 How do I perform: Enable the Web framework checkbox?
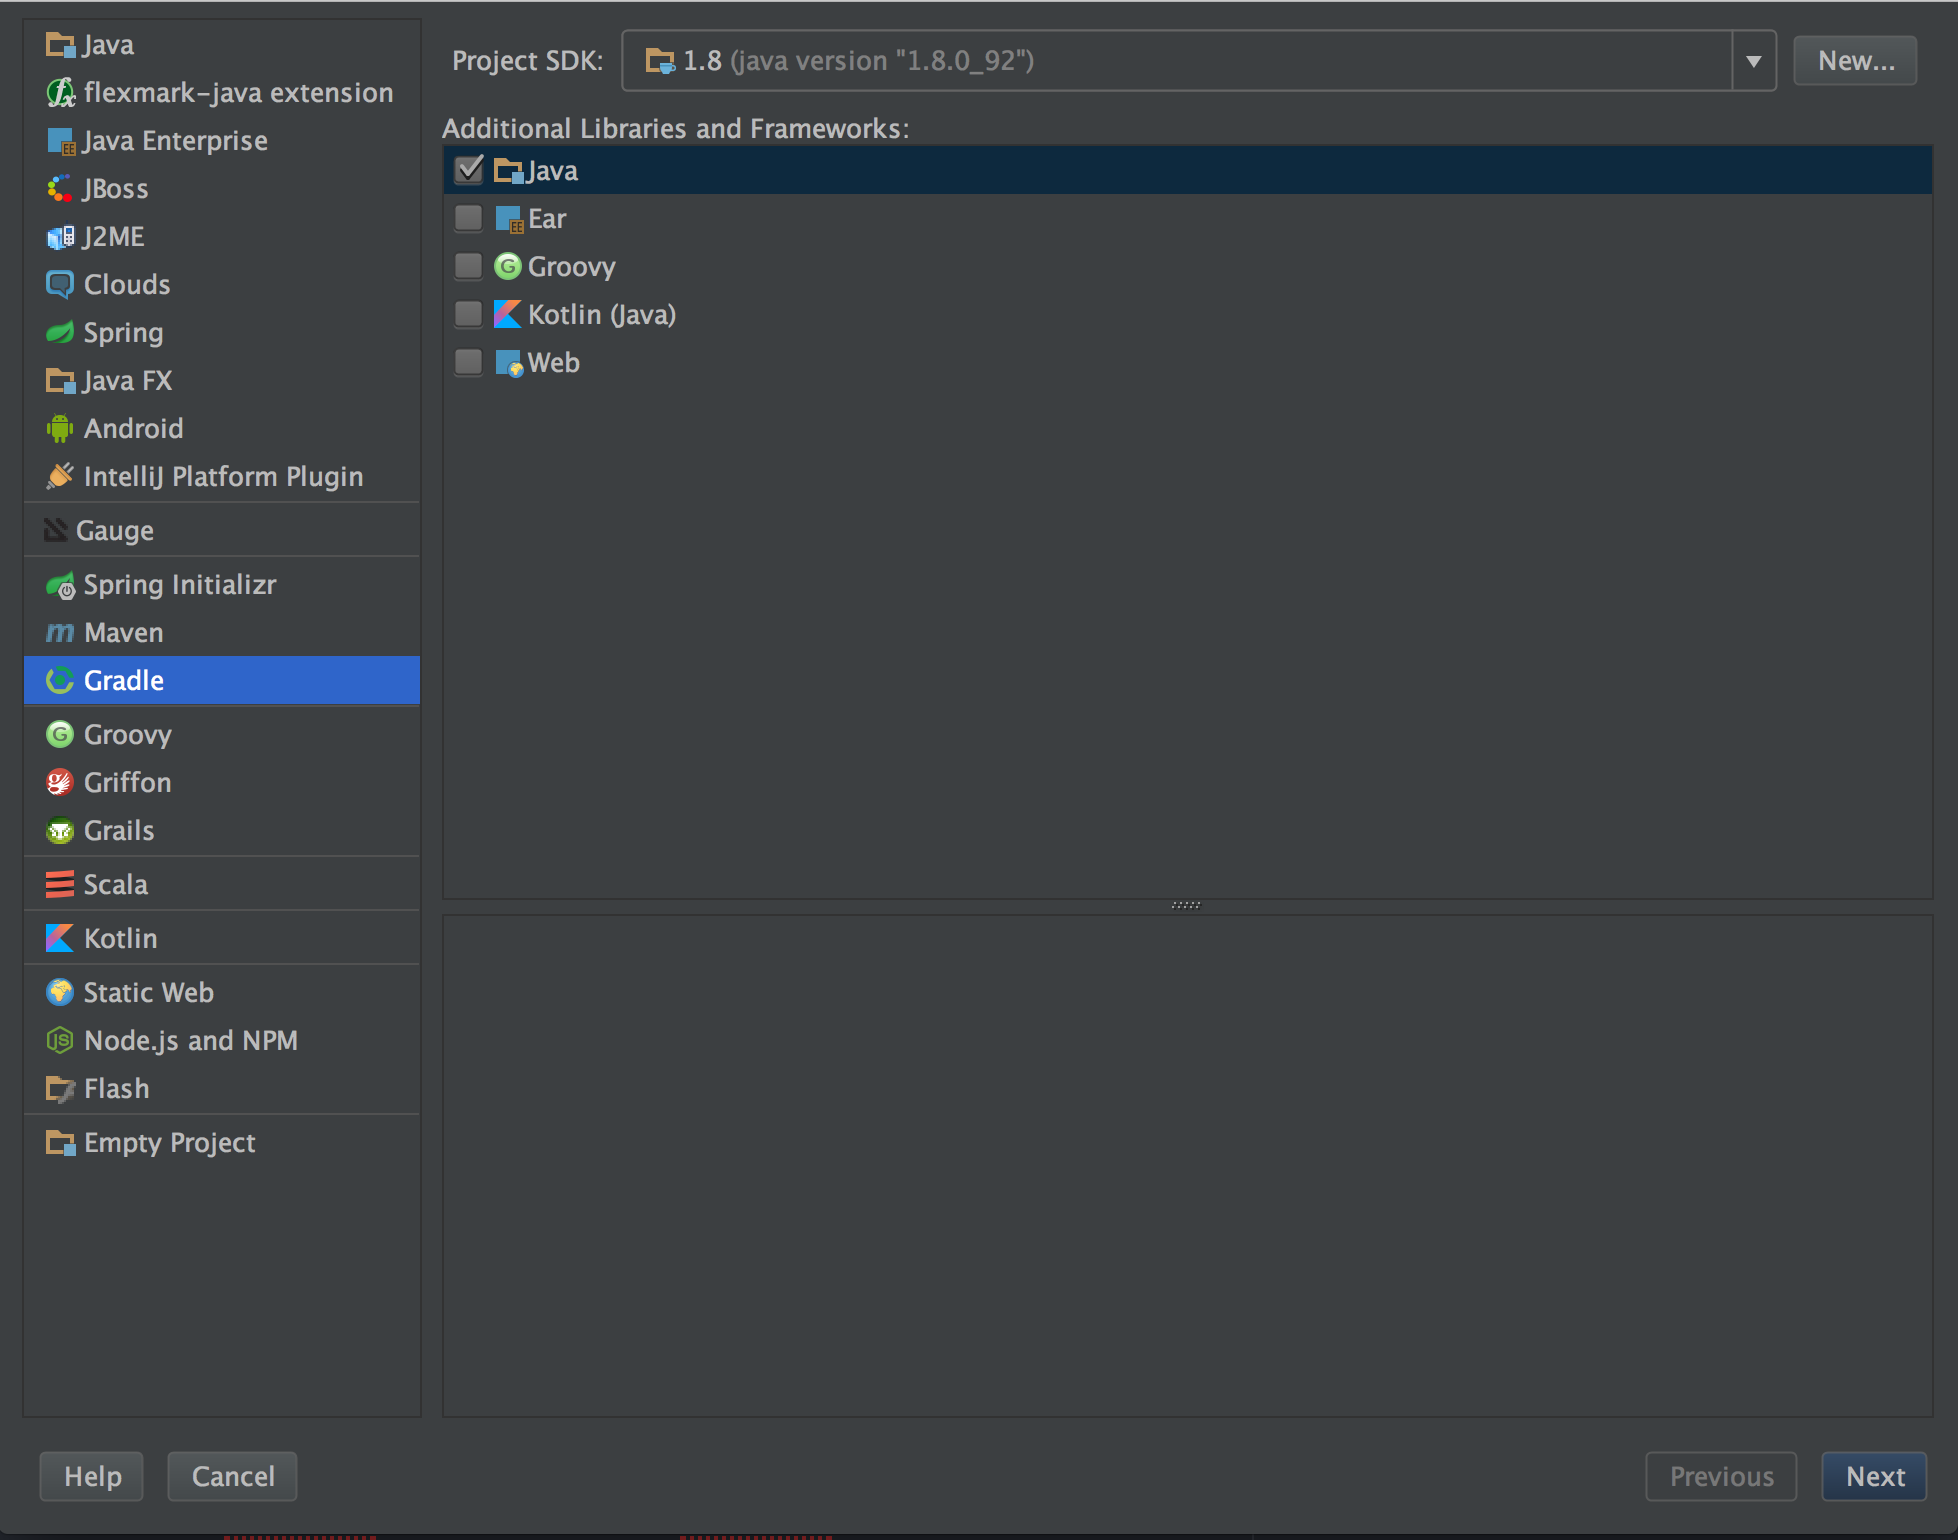click(x=469, y=363)
